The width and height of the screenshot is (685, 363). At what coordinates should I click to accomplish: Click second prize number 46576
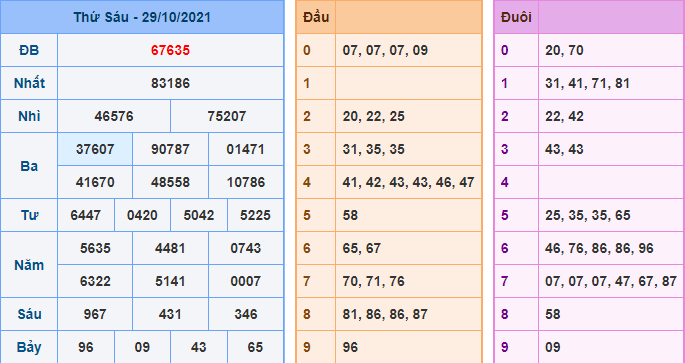click(x=114, y=116)
